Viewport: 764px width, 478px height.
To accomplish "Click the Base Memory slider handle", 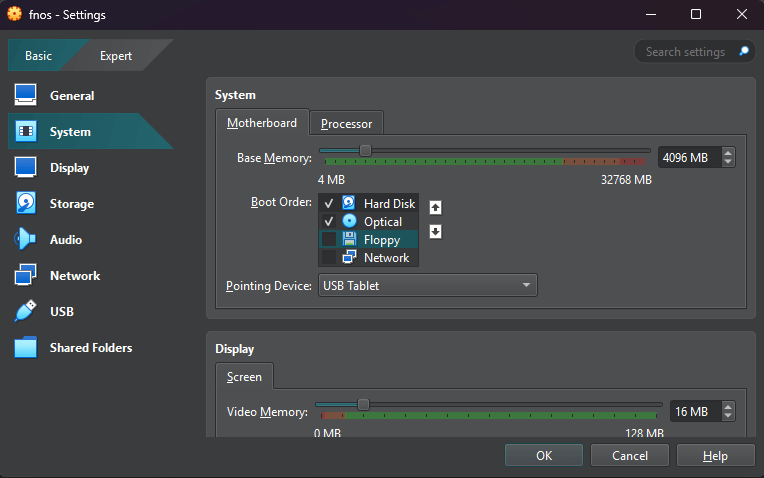I will [365, 151].
